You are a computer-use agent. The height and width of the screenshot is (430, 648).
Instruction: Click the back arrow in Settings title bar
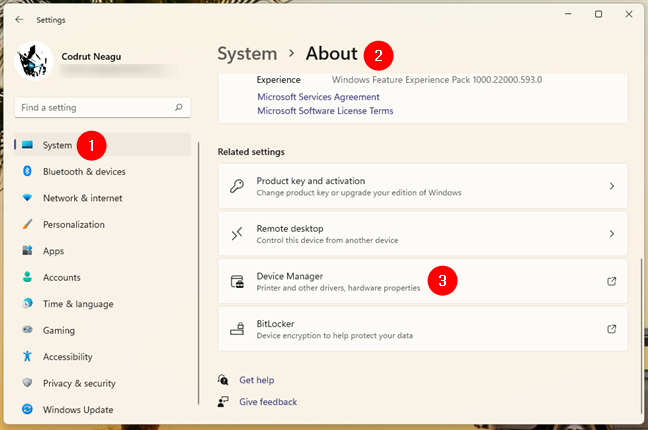point(19,19)
